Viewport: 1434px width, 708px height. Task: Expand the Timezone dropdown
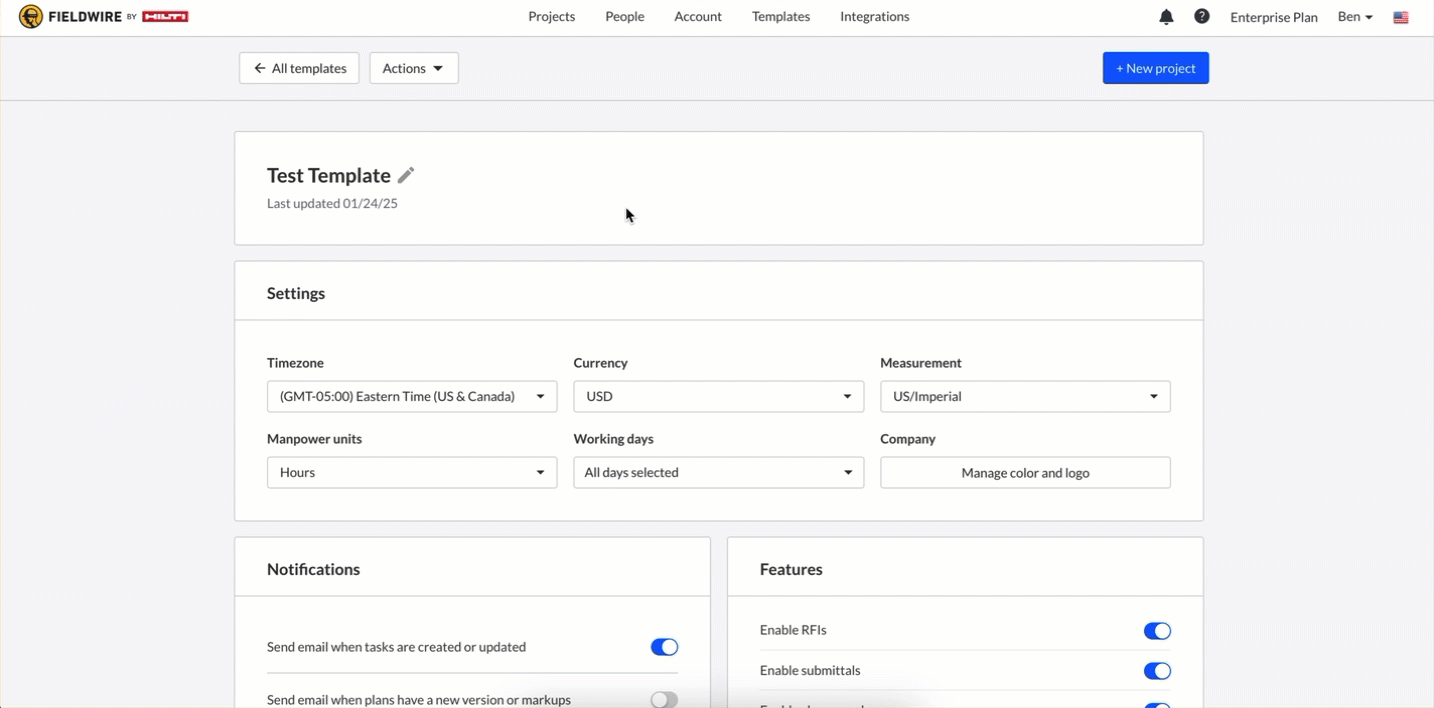tap(411, 397)
